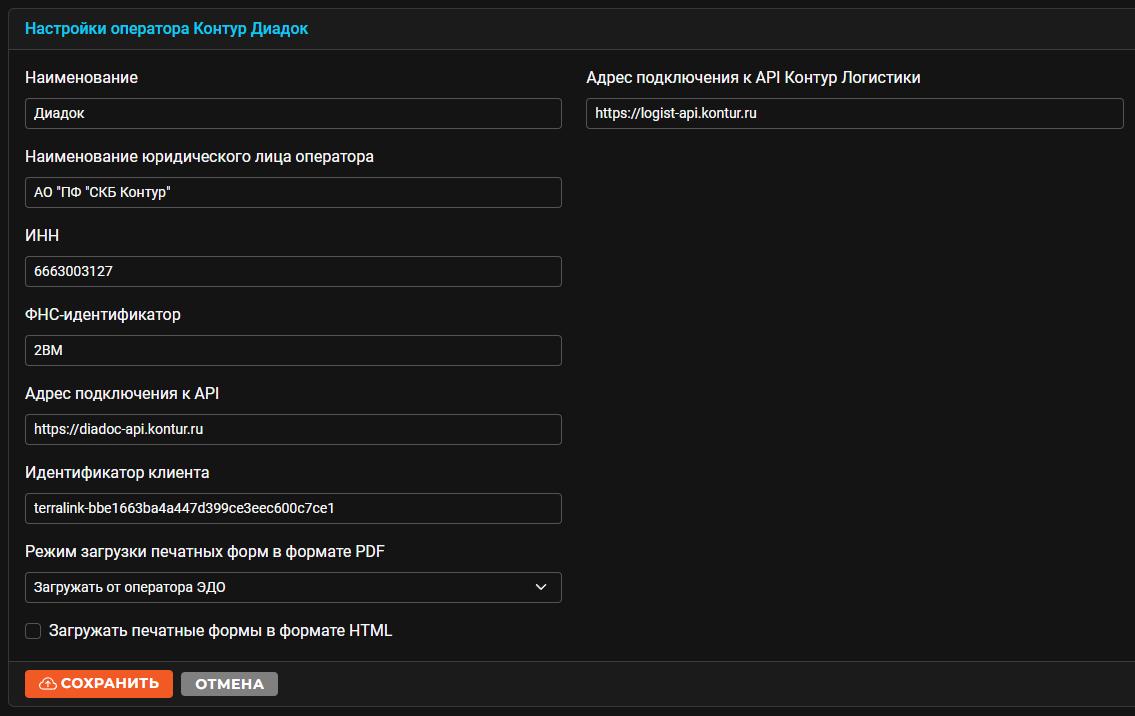Click the chevron arrow of the PDF mode dropdown
Image resolution: width=1135 pixels, height=716 pixels.
[541, 587]
